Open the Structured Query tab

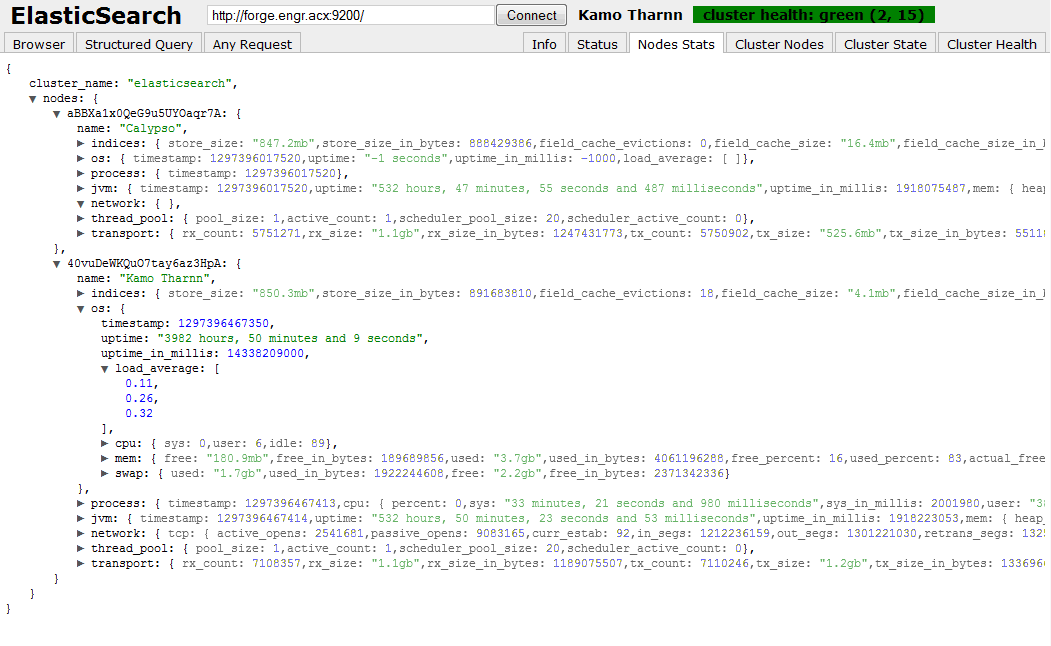coord(138,43)
